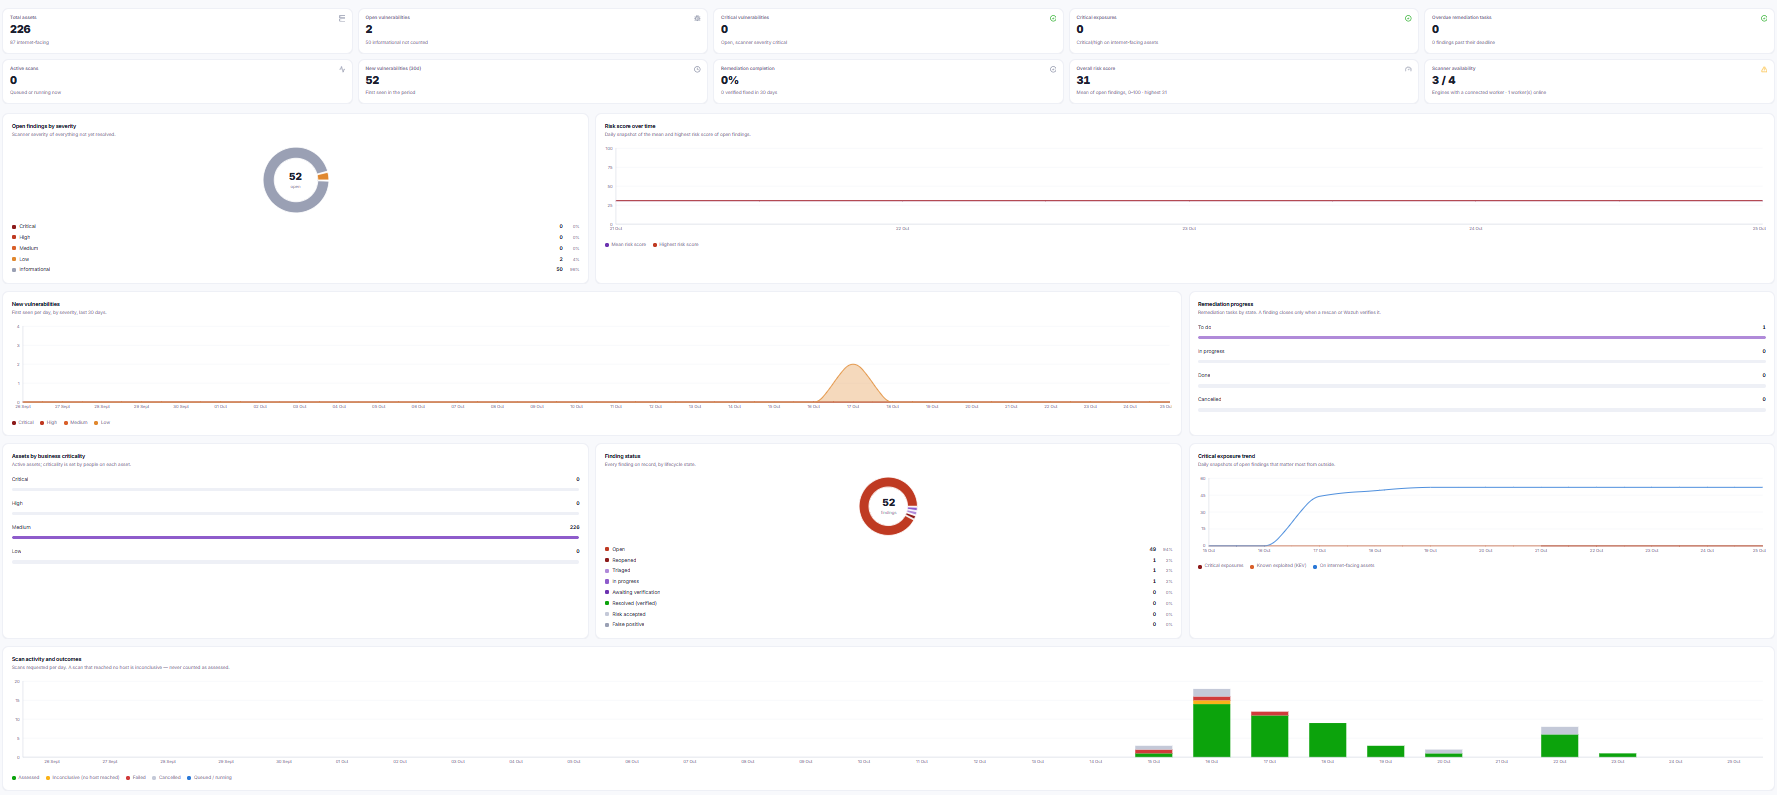This screenshot has width=1777, height=795.
Task: Click Medium business criticality purple bar
Action: coord(295,538)
